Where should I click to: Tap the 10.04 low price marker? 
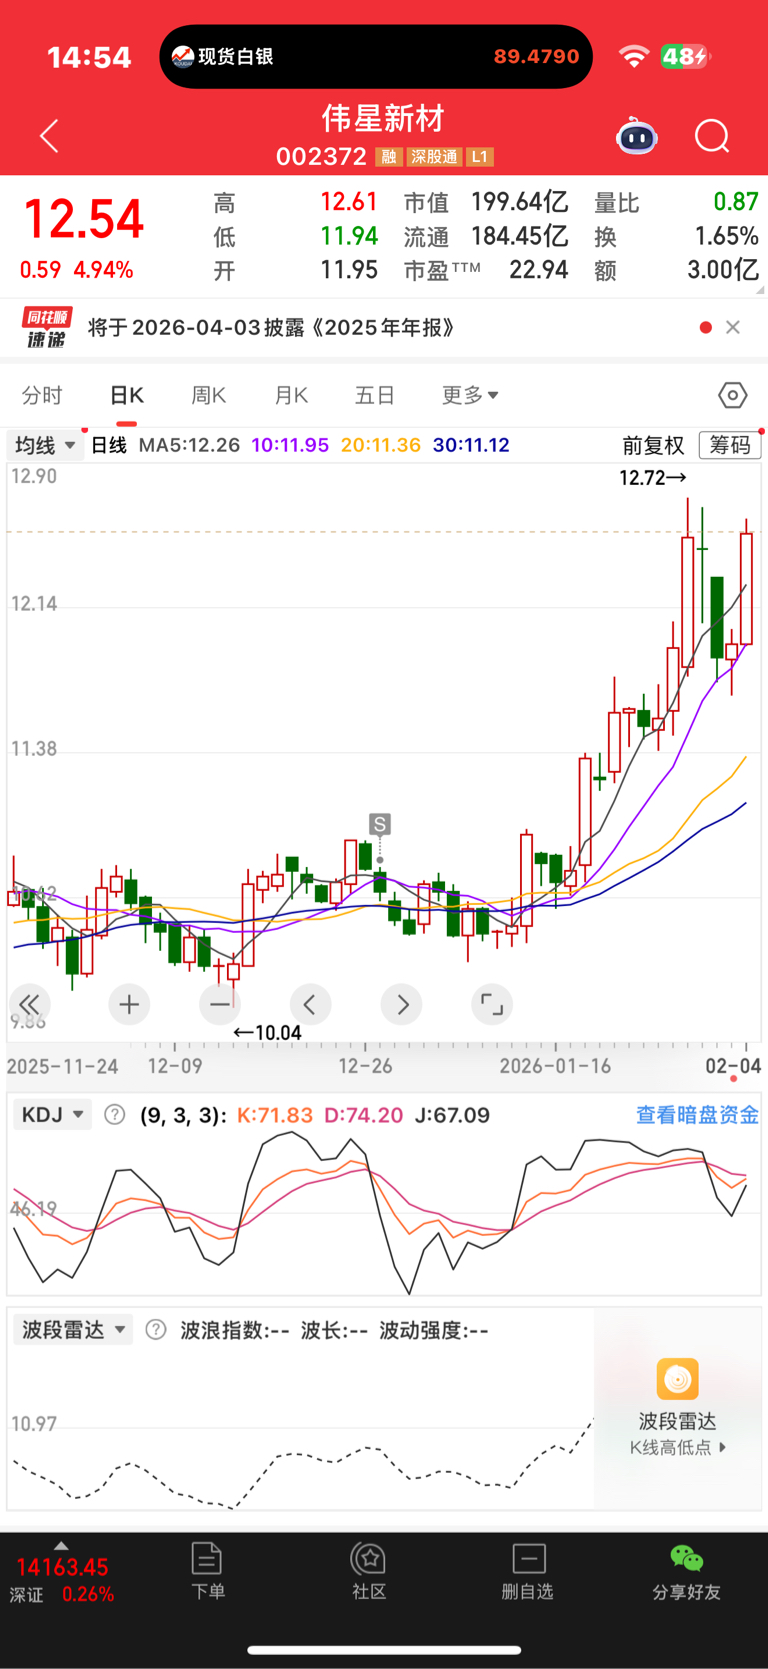[x=267, y=1032]
